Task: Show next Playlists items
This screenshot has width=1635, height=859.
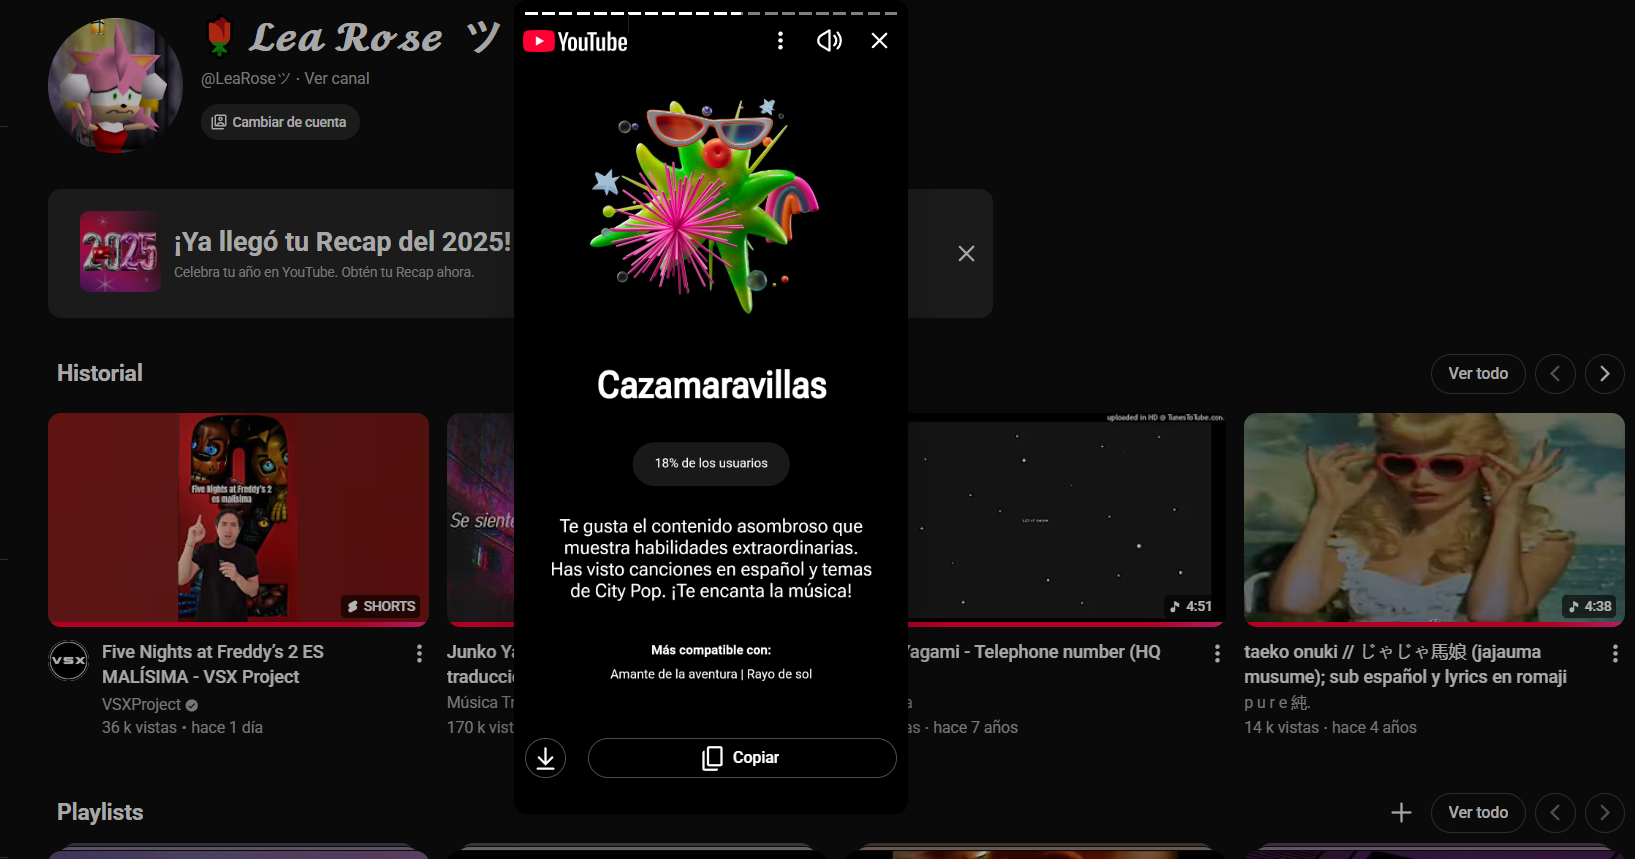Action: pyautogui.click(x=1605, y=813)
